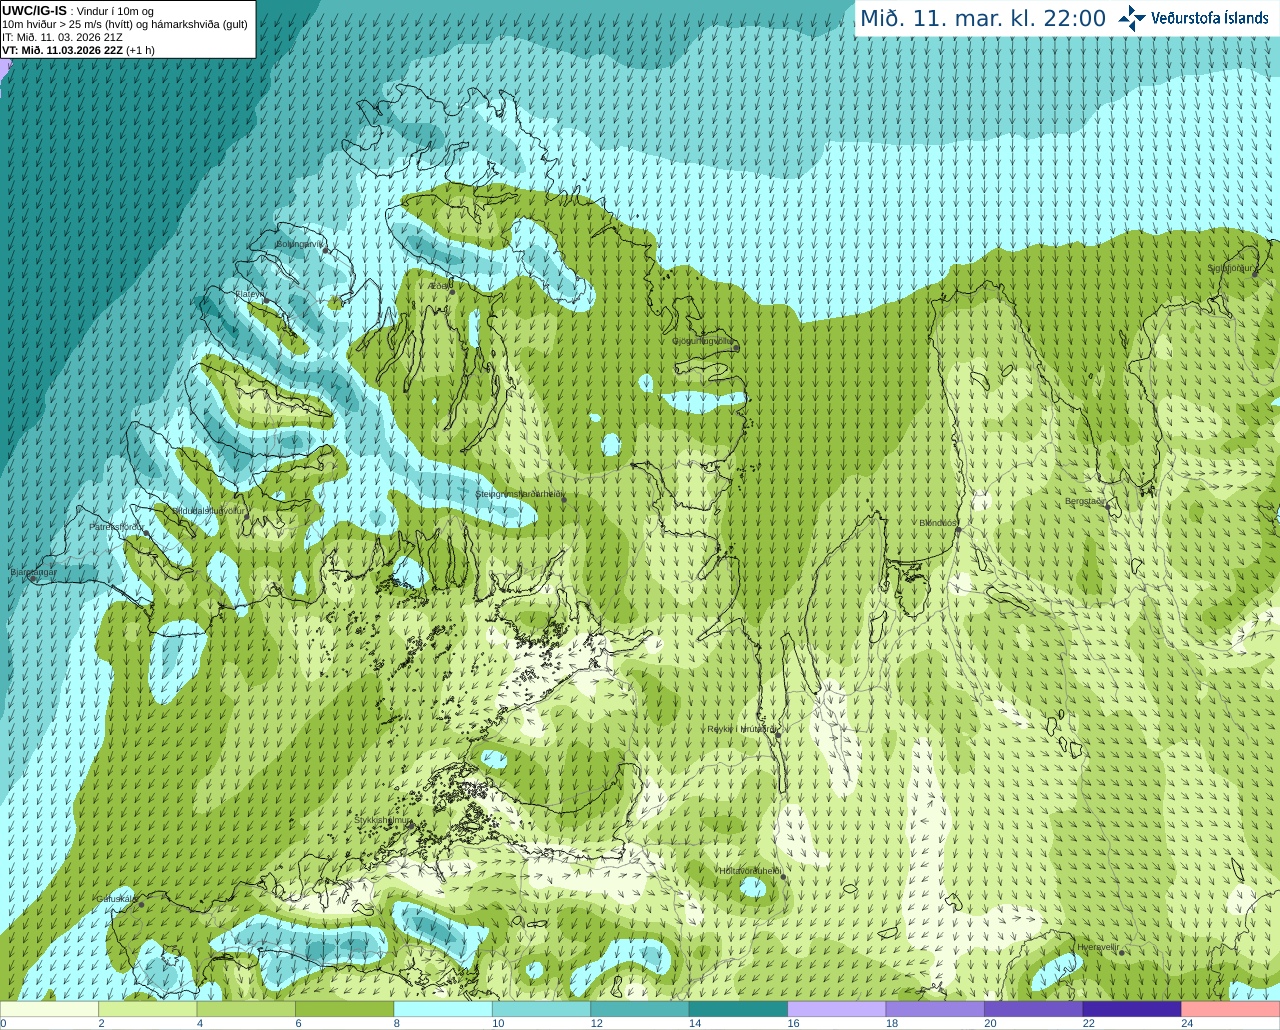Click the 18-20 m/s purple legend swatch

(x=935, y=1009)
